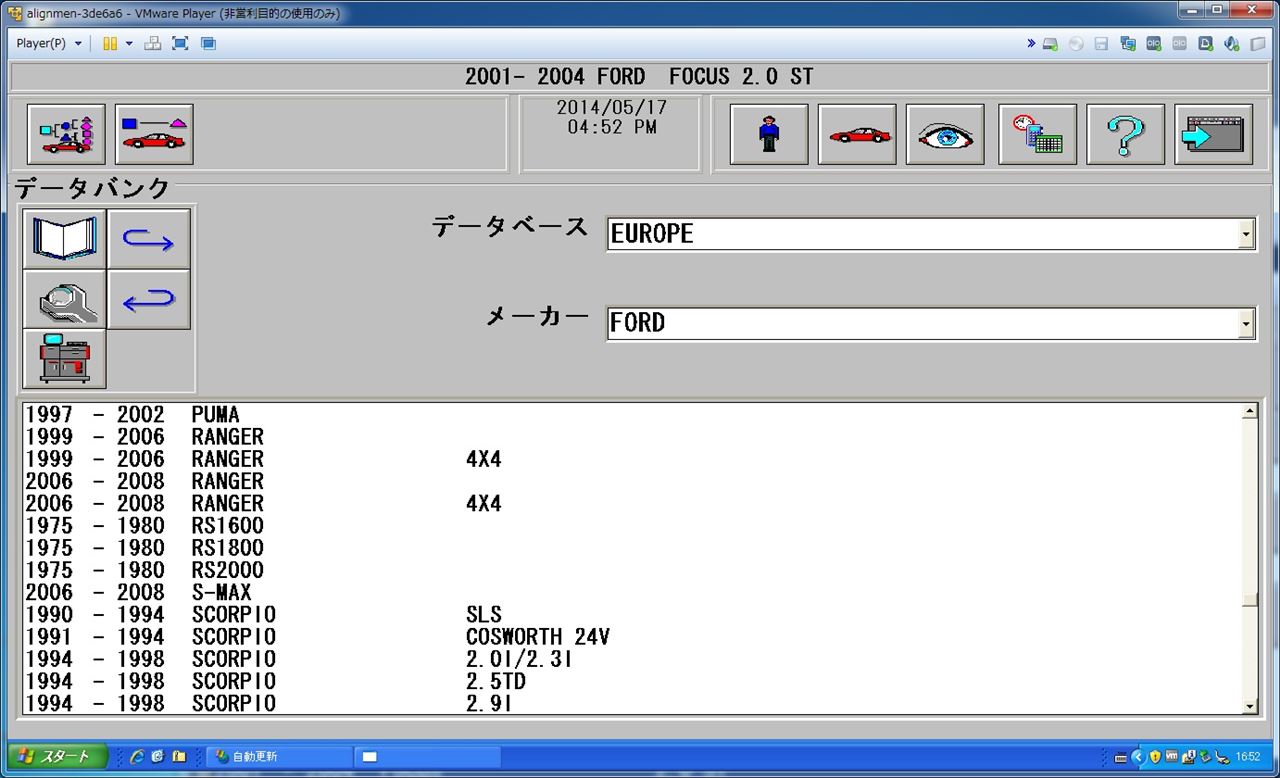Click the VMware unity mode icon
The height and width of the screenshot is (778, 1280).
tap(208, 43)
